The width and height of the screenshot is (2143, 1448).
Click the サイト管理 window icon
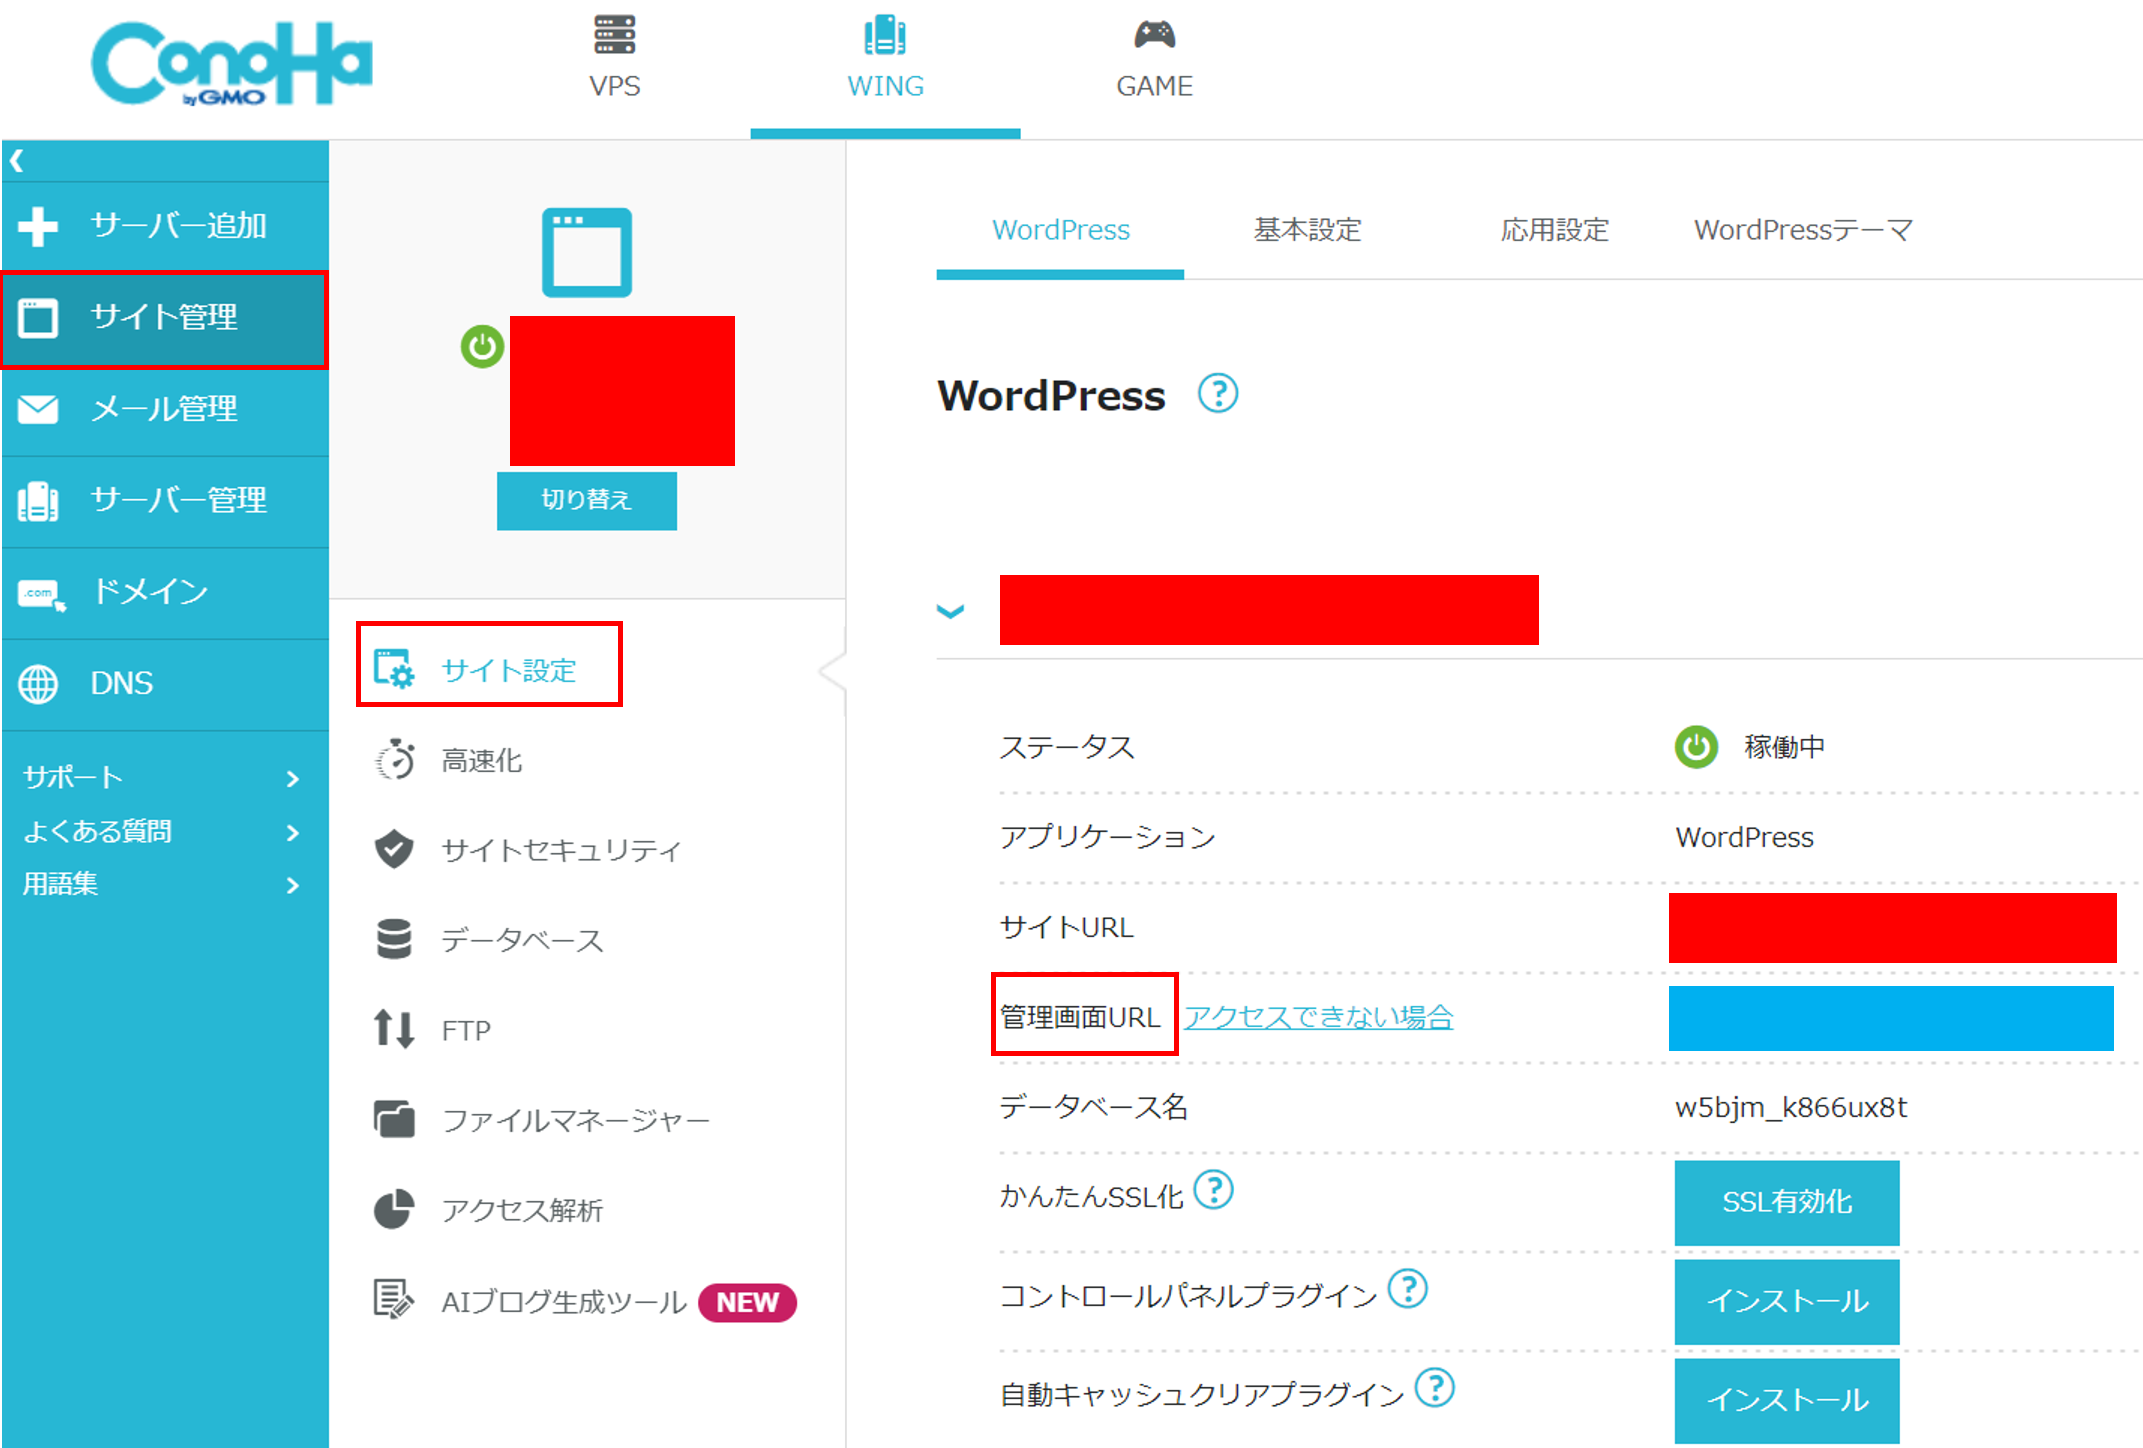click(38, 318)
